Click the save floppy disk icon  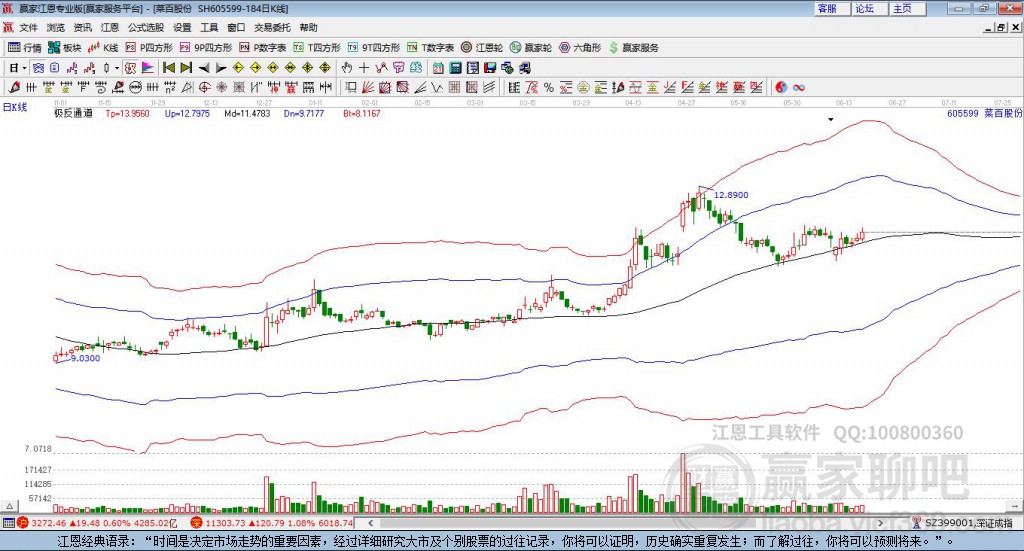point(490,68)
